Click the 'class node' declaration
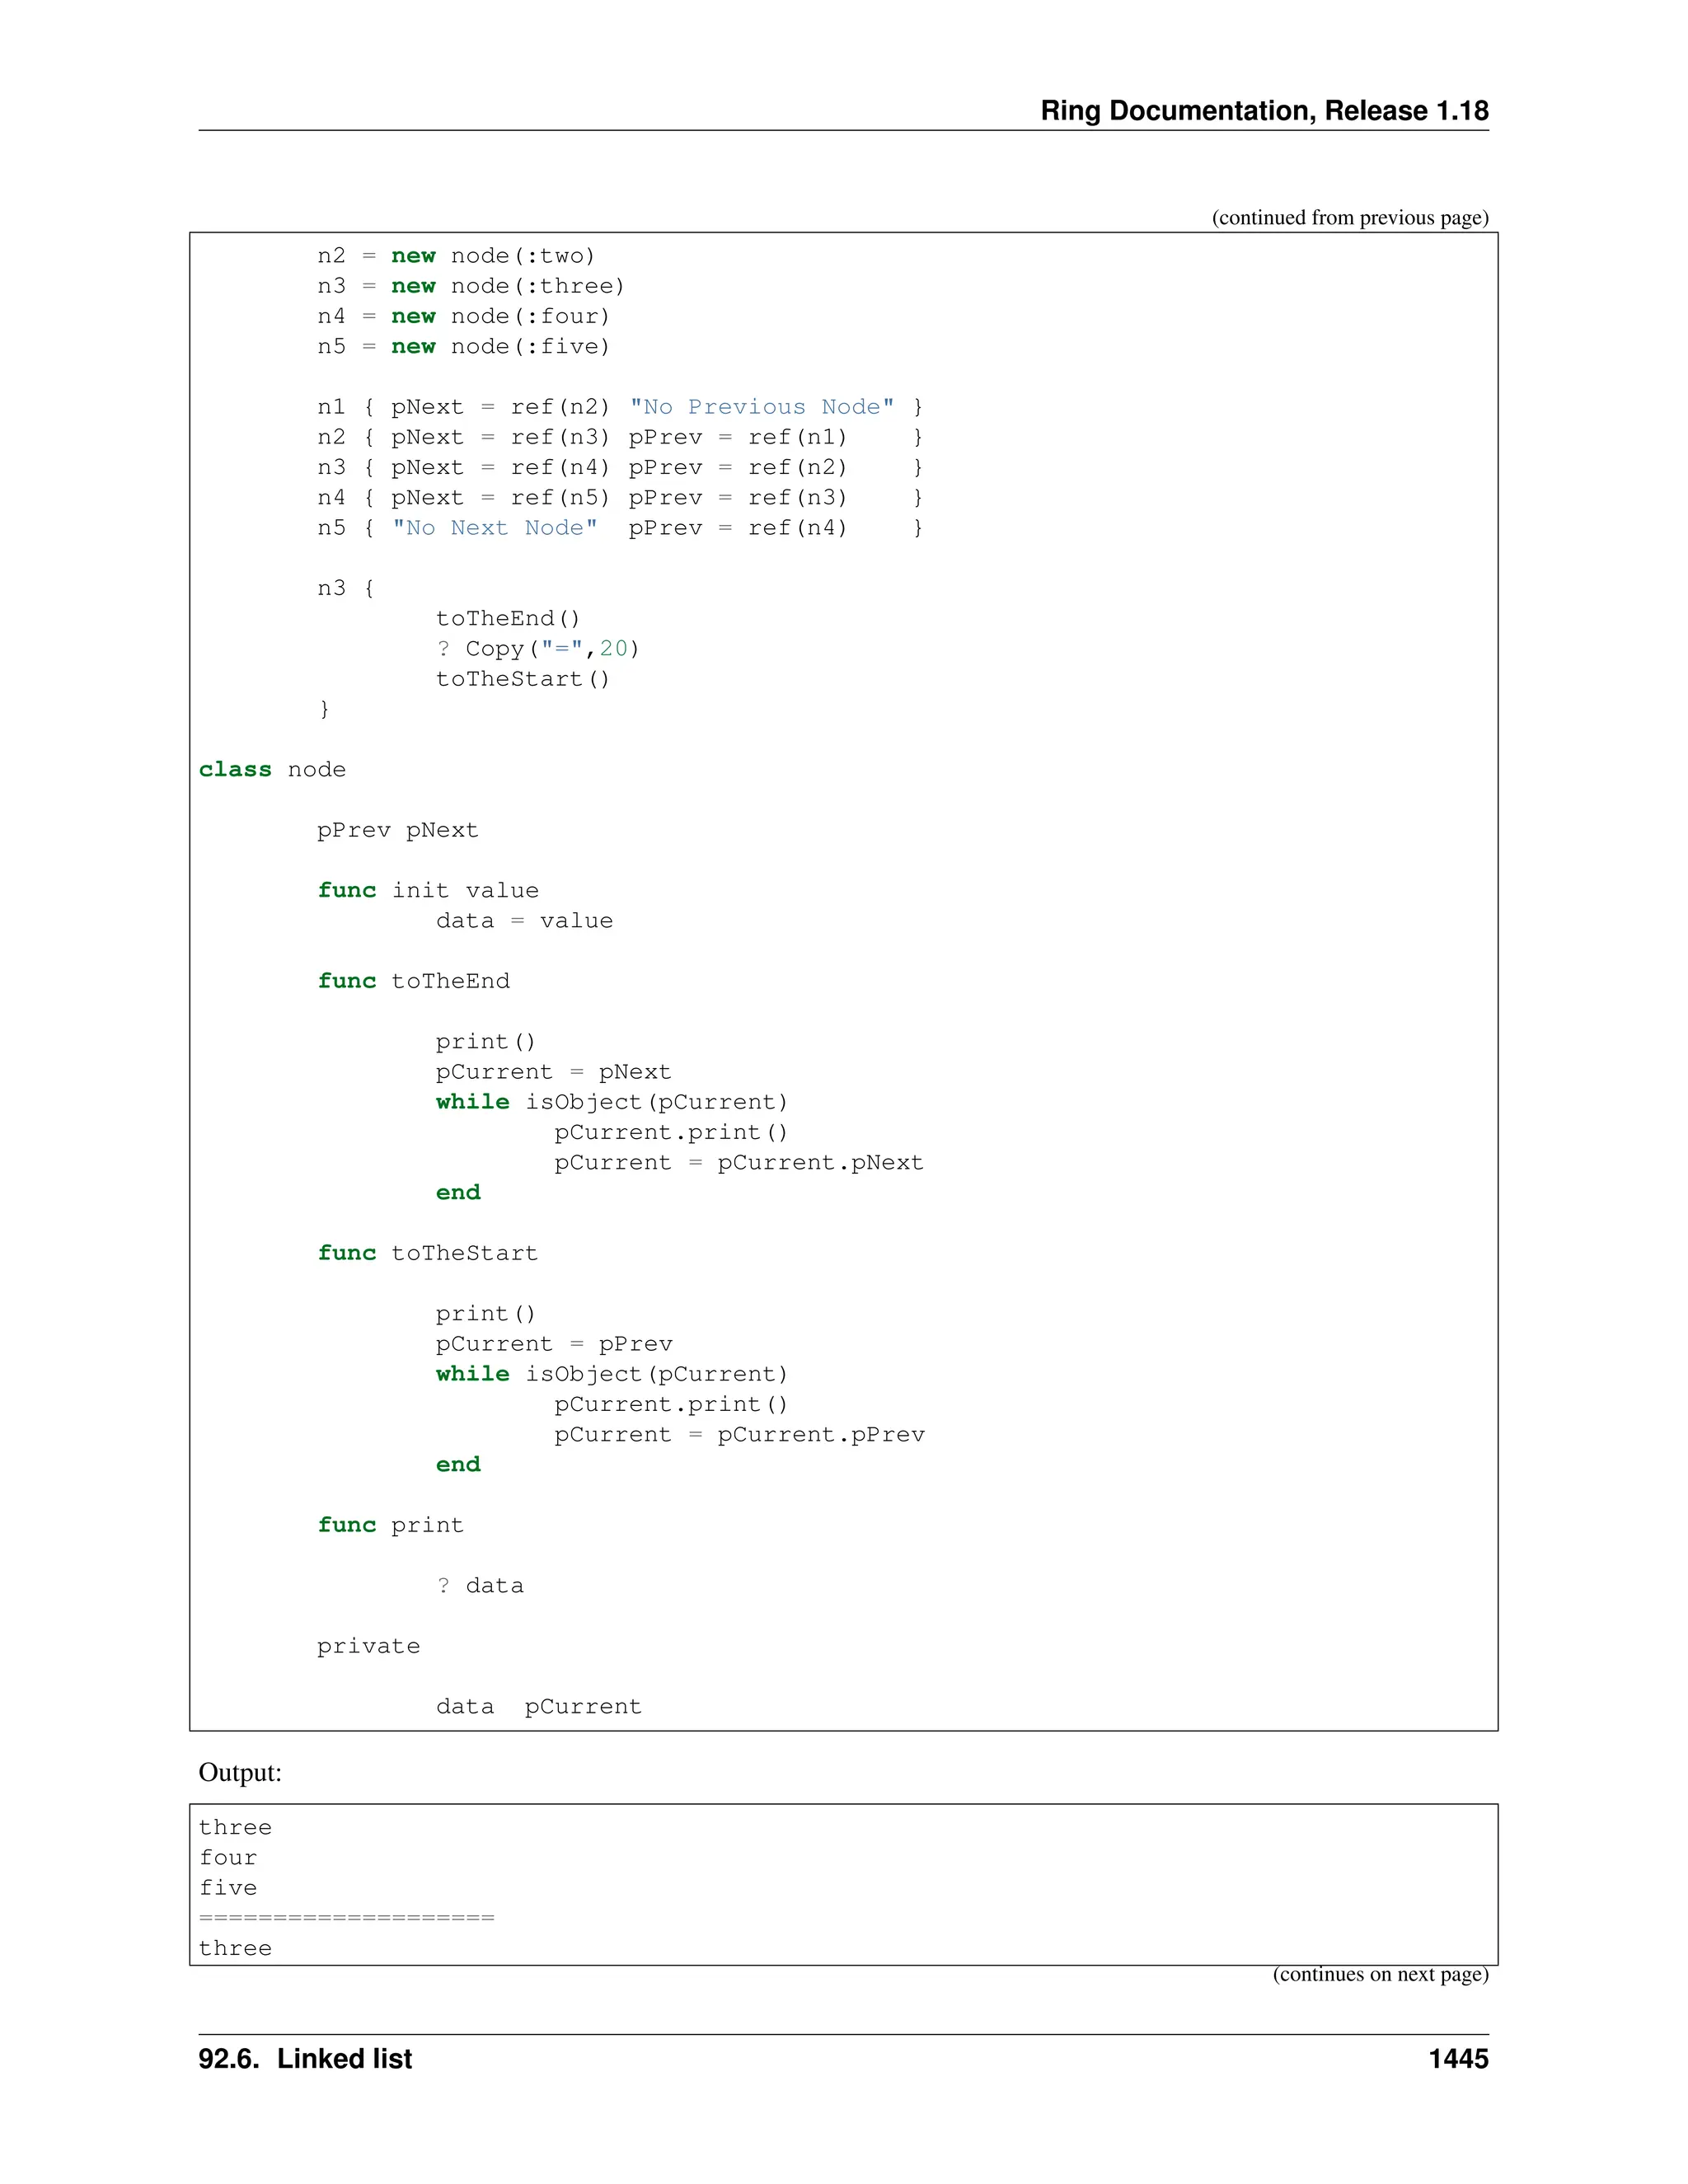 (x=272, y=769)
